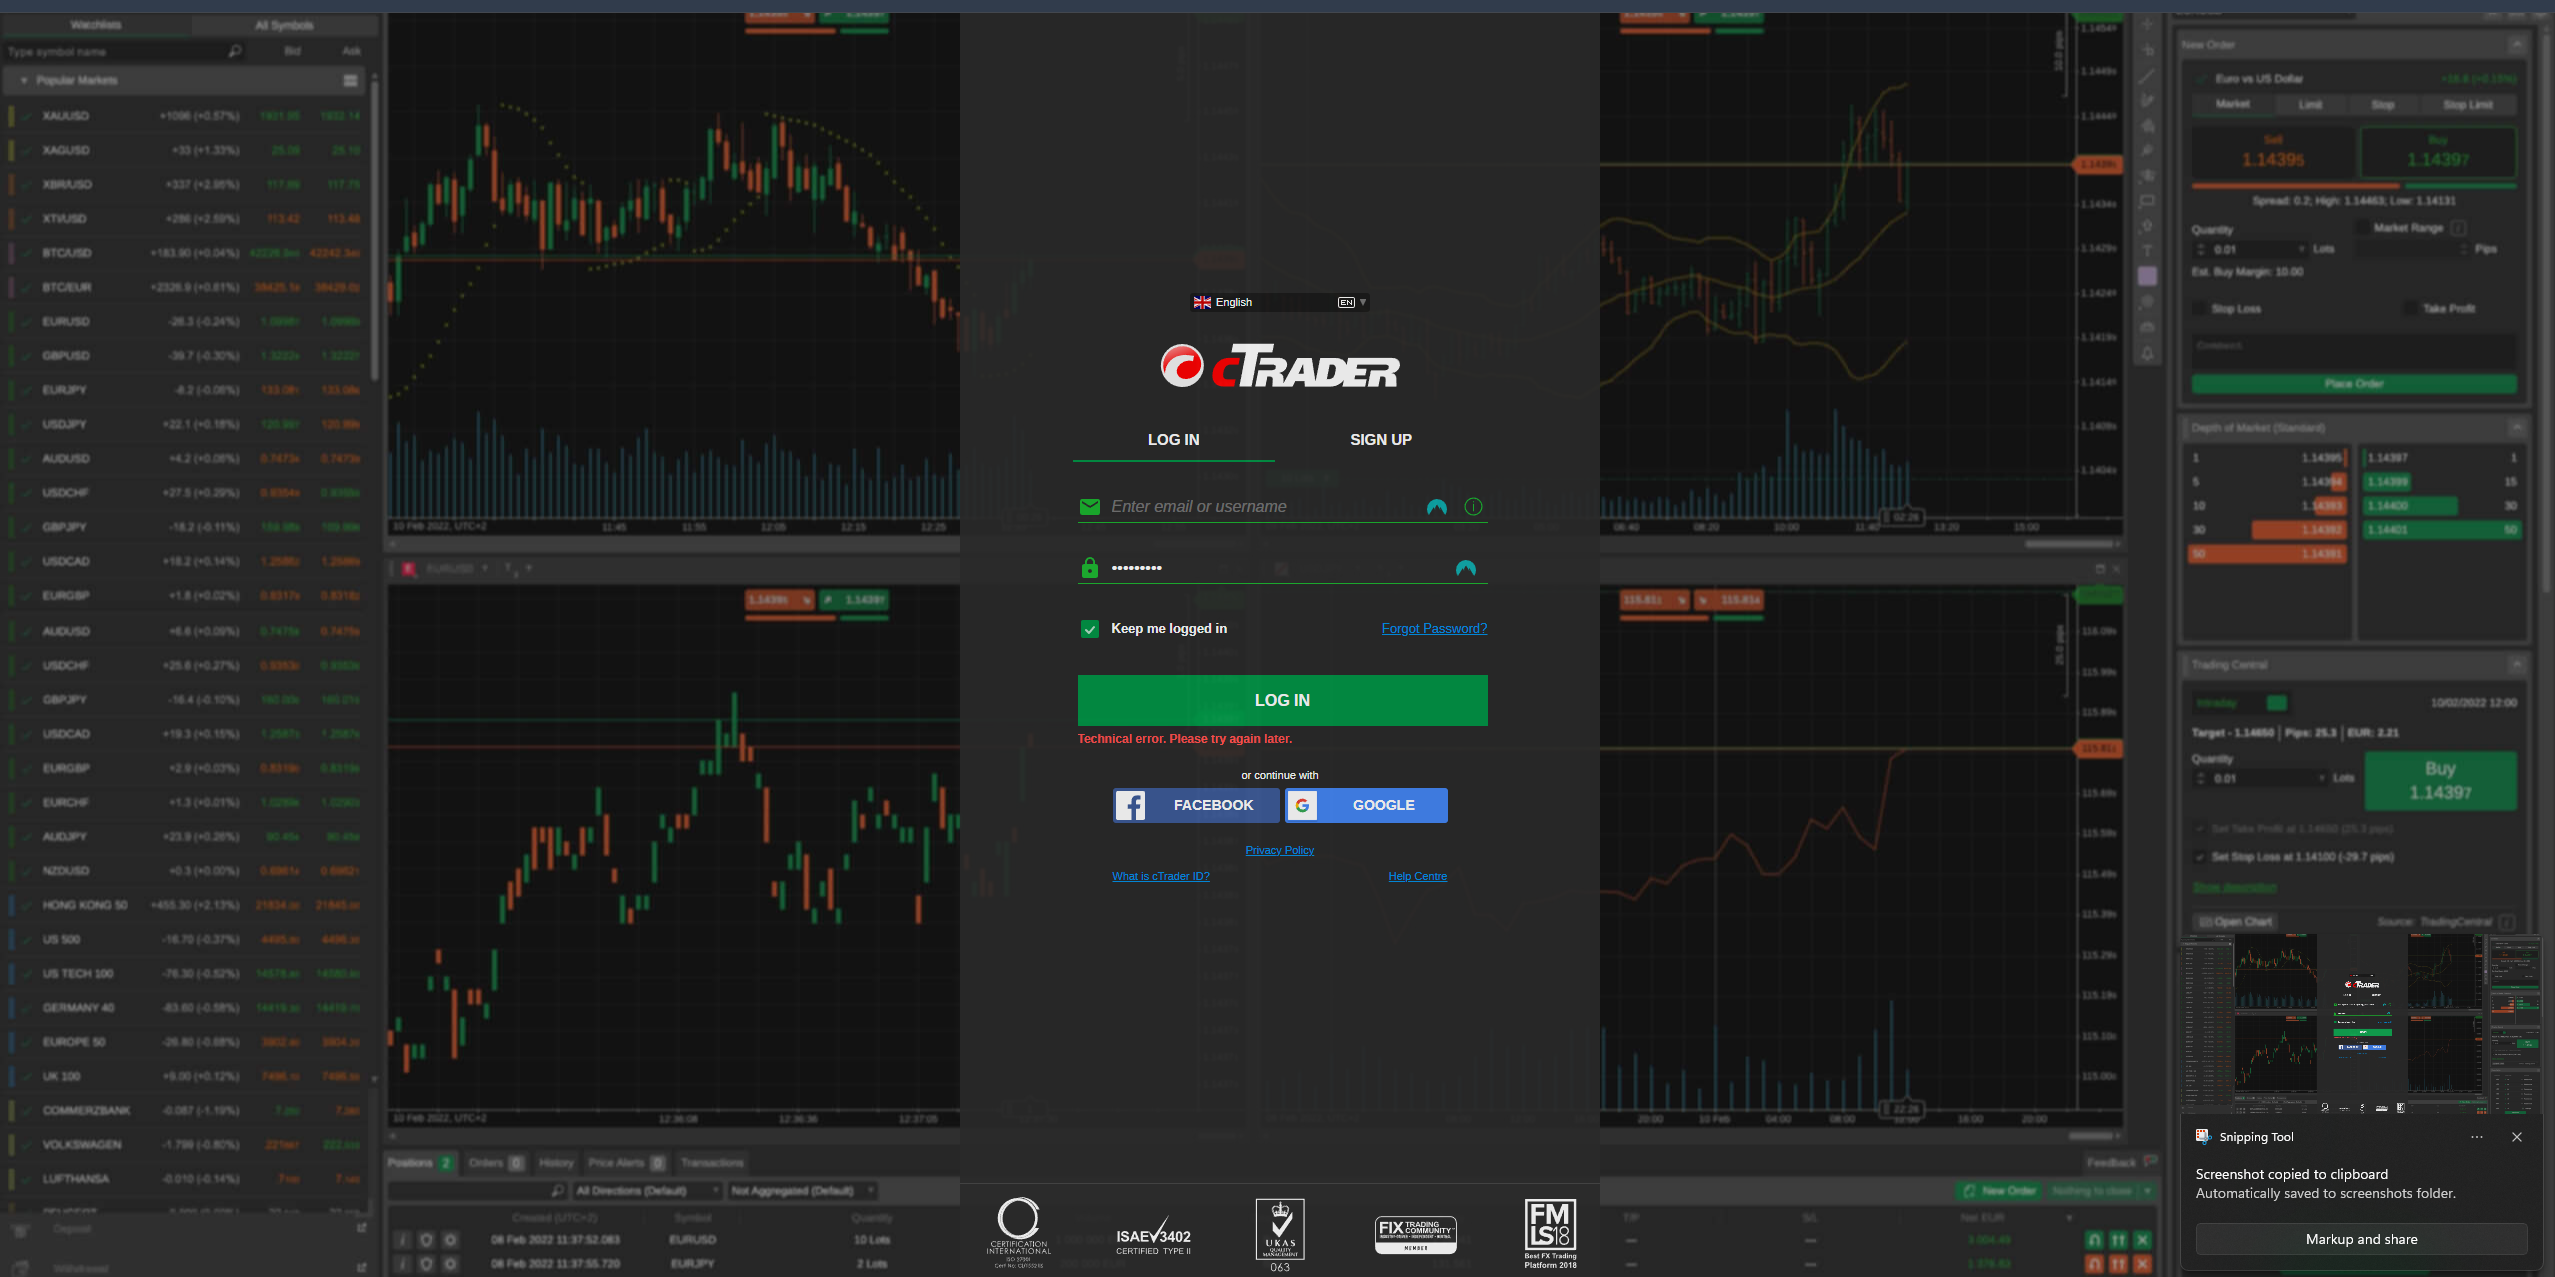Switch to the SIGN UP tab
2555x1277 pixels.
[x=1381, y=440]
